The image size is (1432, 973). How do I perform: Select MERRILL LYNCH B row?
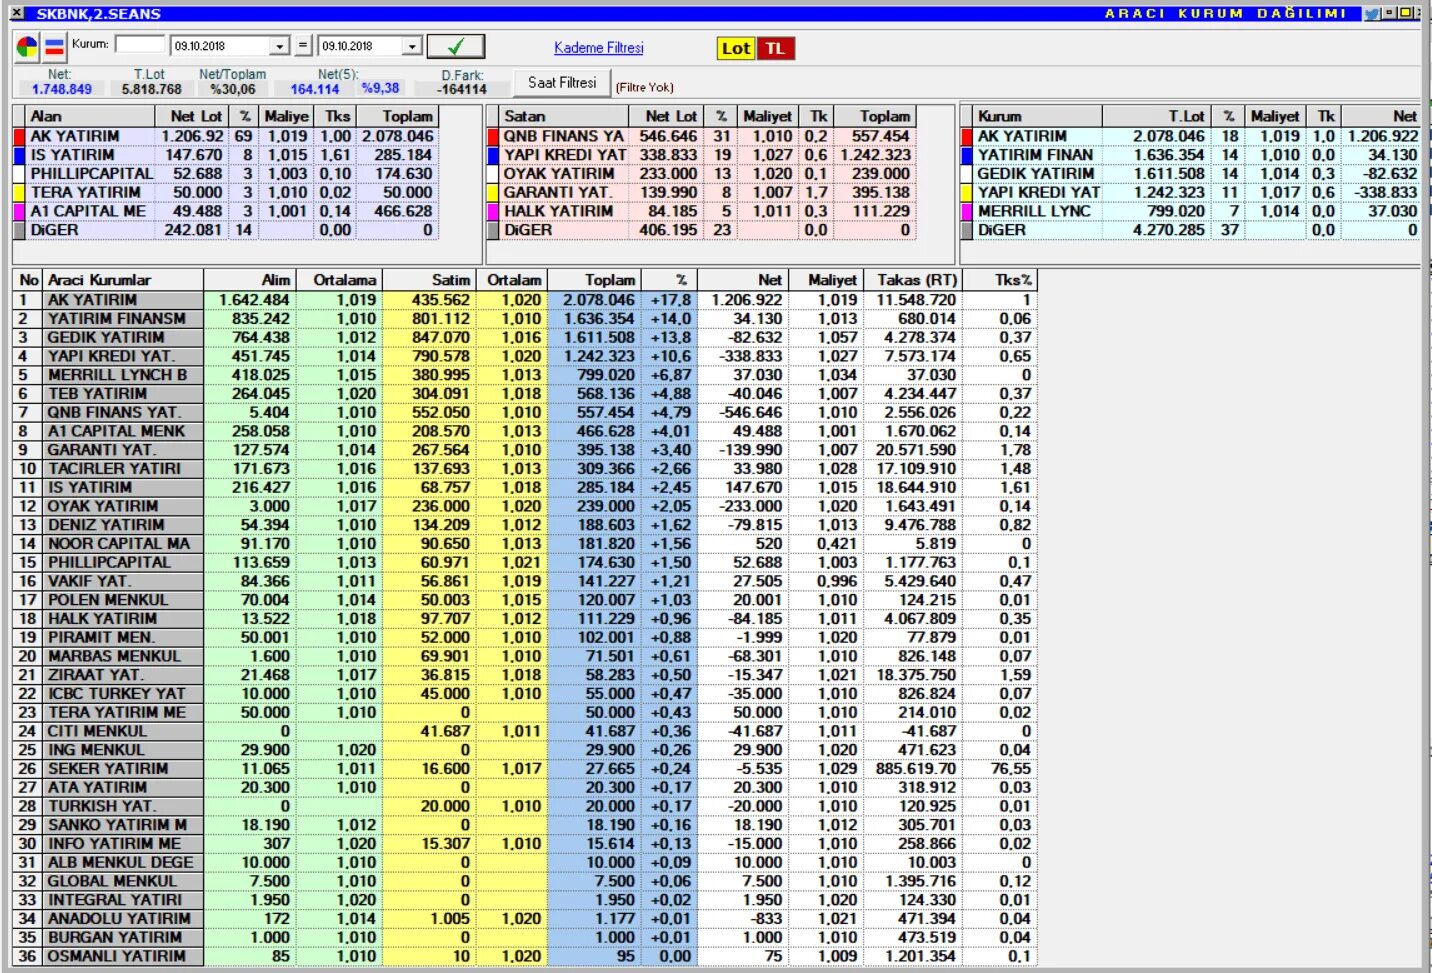point(524,375)
